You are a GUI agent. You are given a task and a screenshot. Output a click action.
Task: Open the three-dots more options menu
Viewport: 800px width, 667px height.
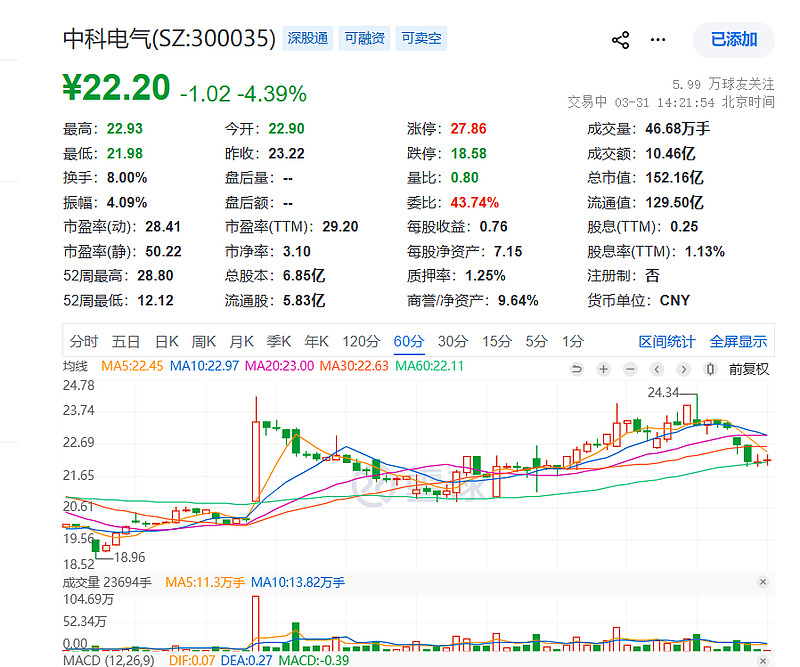(x=658, y=40)
